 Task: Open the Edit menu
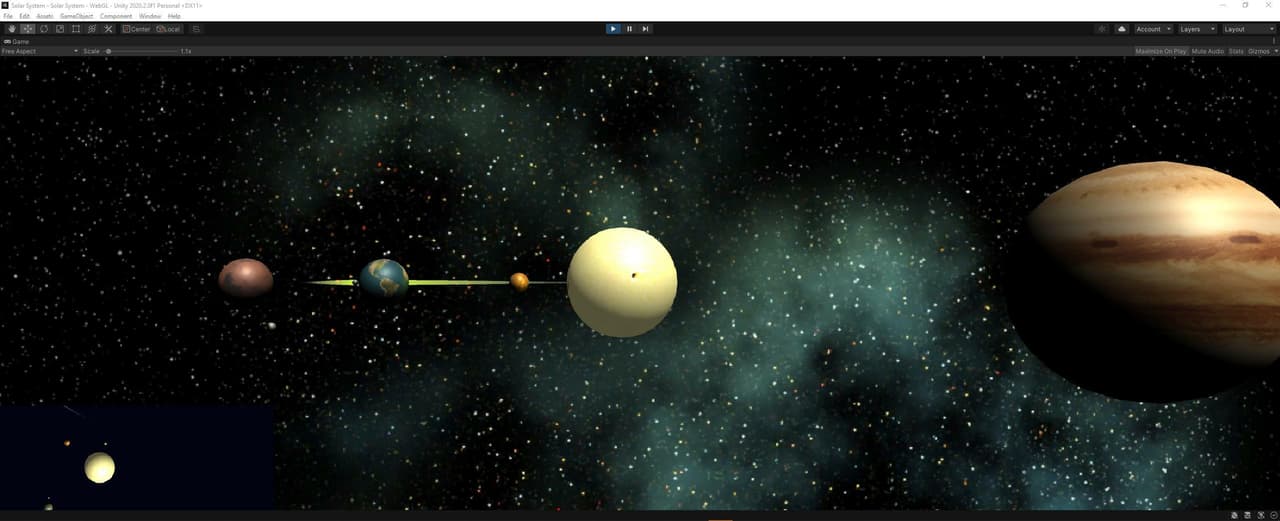(24, 17)
